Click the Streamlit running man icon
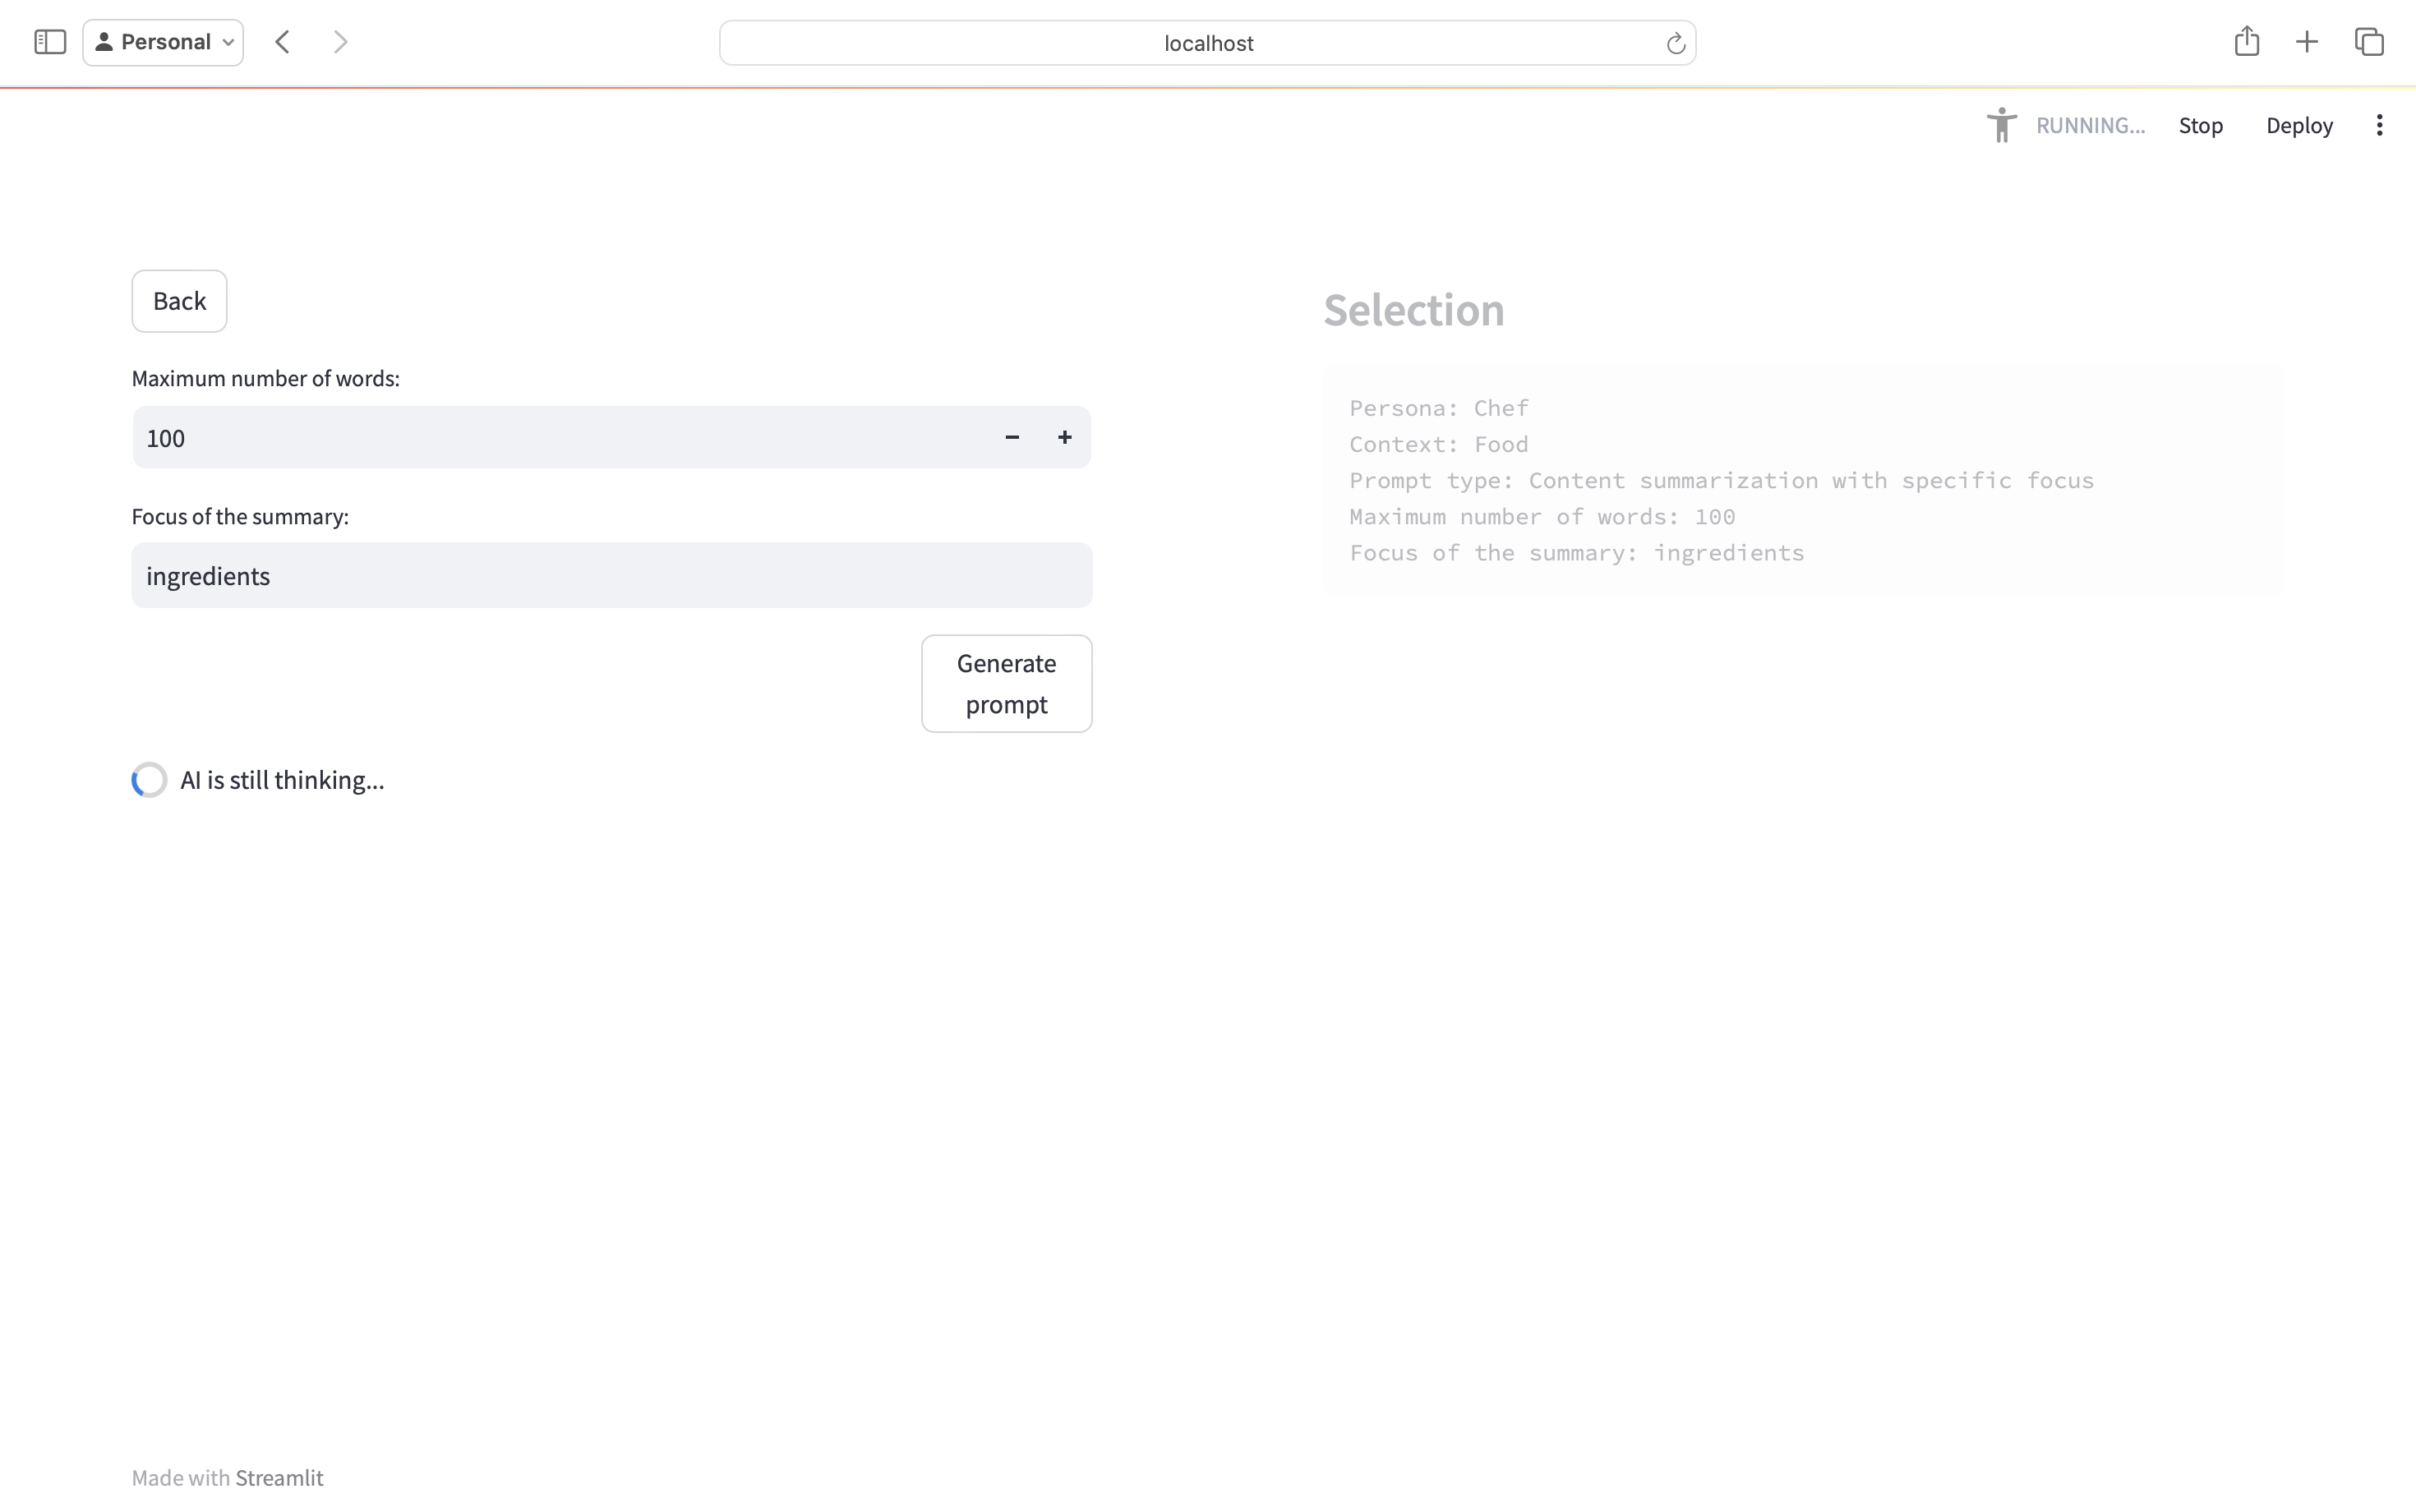Screen dimensions: 2416x1512 (x=2001, y=125)
